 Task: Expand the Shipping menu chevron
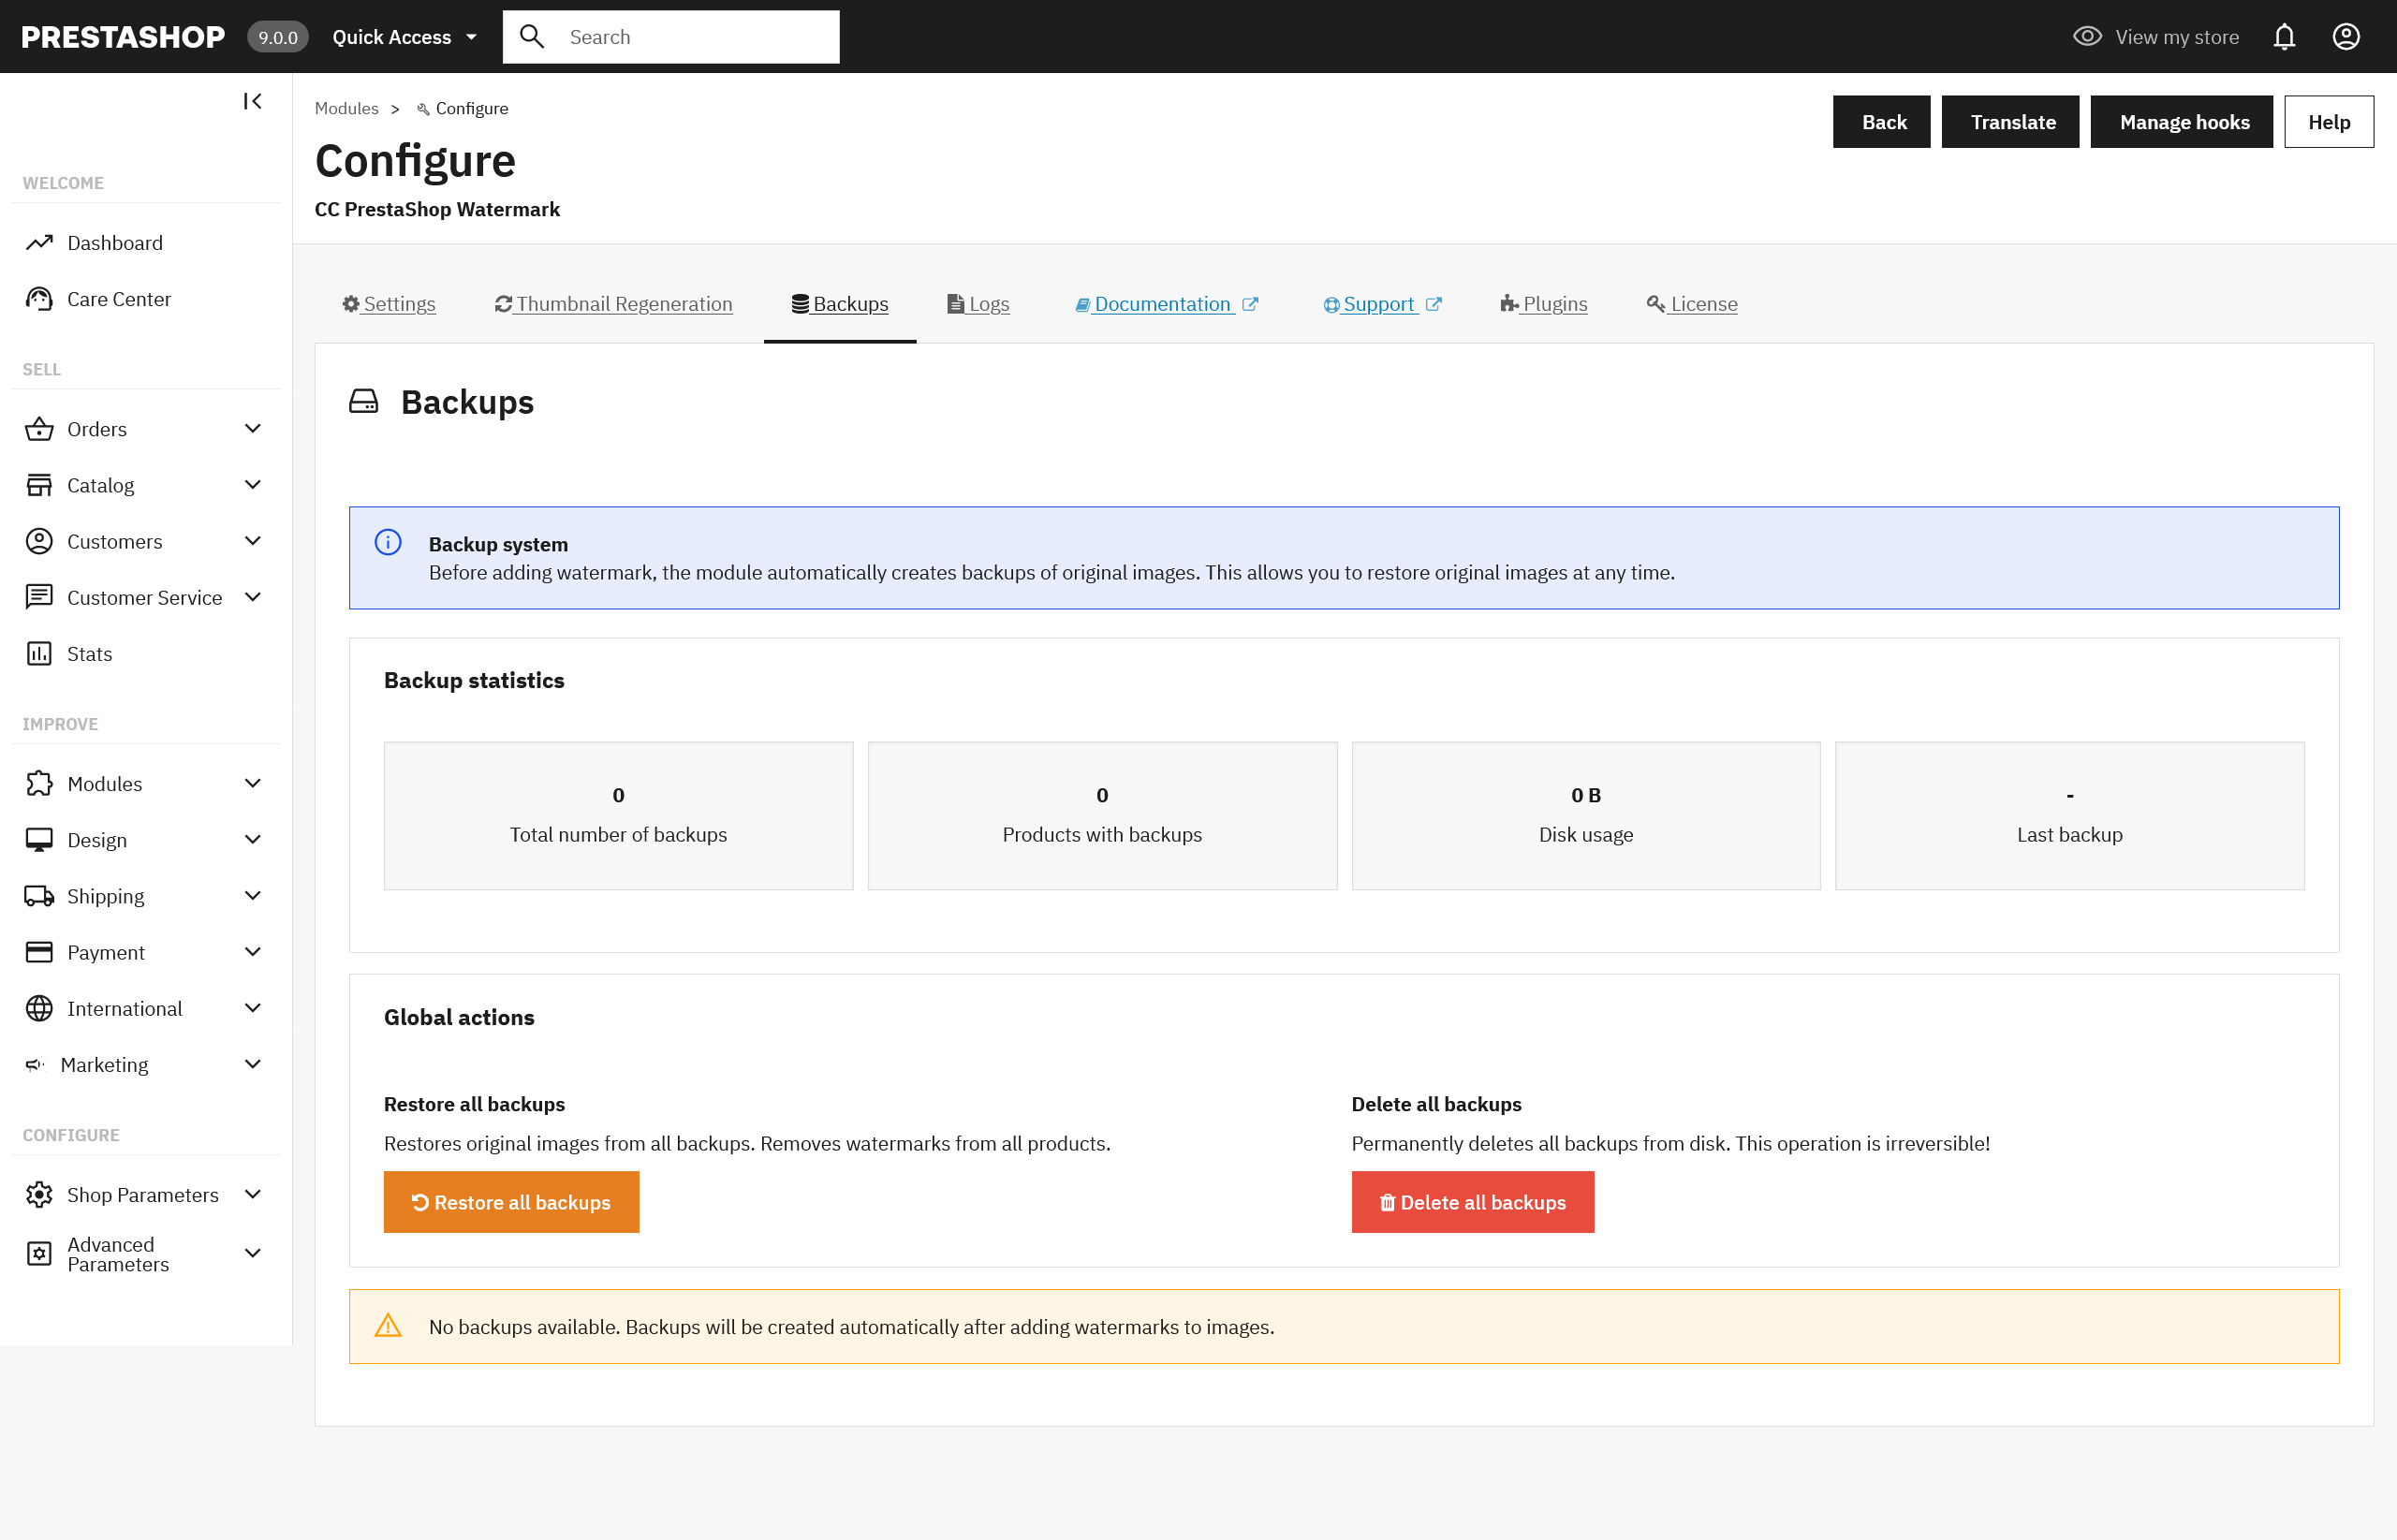[x=253, y=896]
